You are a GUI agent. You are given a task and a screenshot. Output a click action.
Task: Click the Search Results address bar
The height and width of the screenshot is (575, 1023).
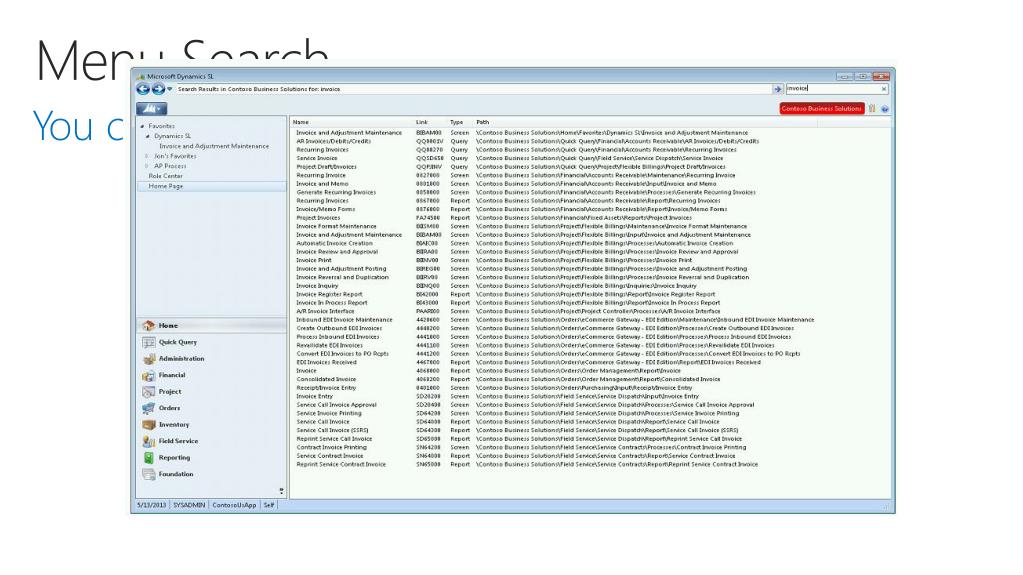(x=473, y=89)
